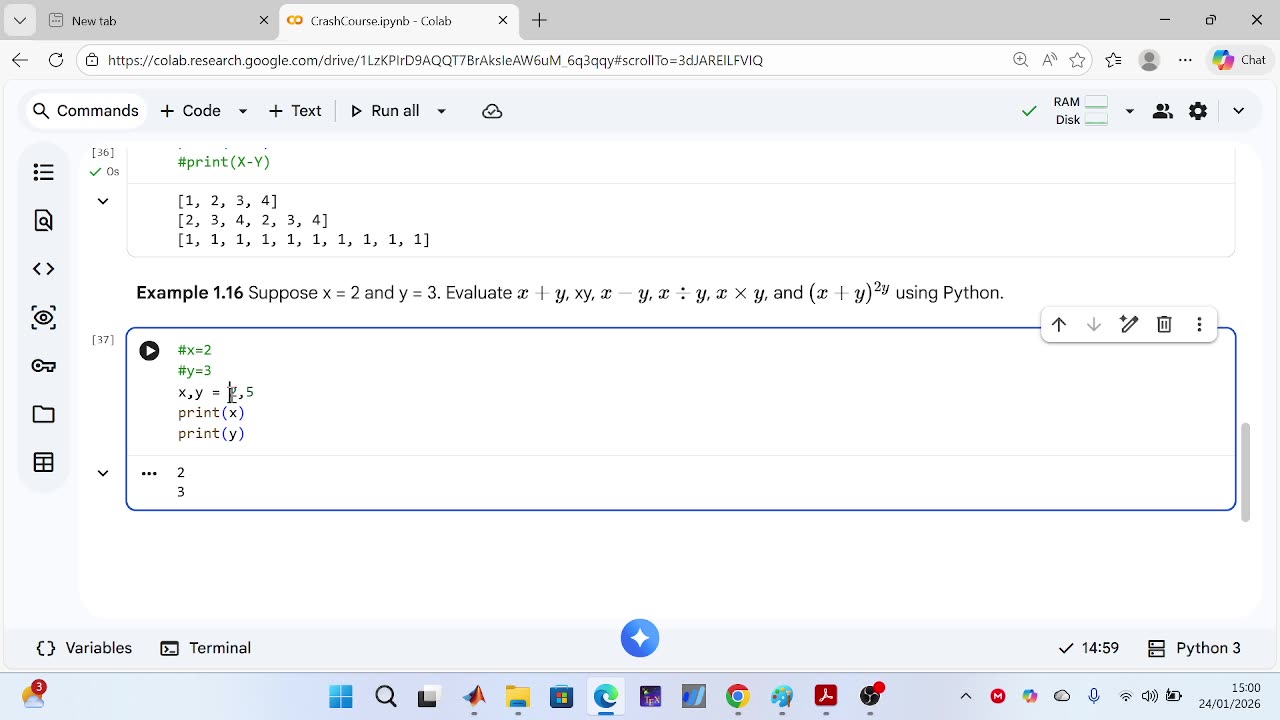Open the Code snippets sidebar icon

pyautogui.click(x=43, y=269)
